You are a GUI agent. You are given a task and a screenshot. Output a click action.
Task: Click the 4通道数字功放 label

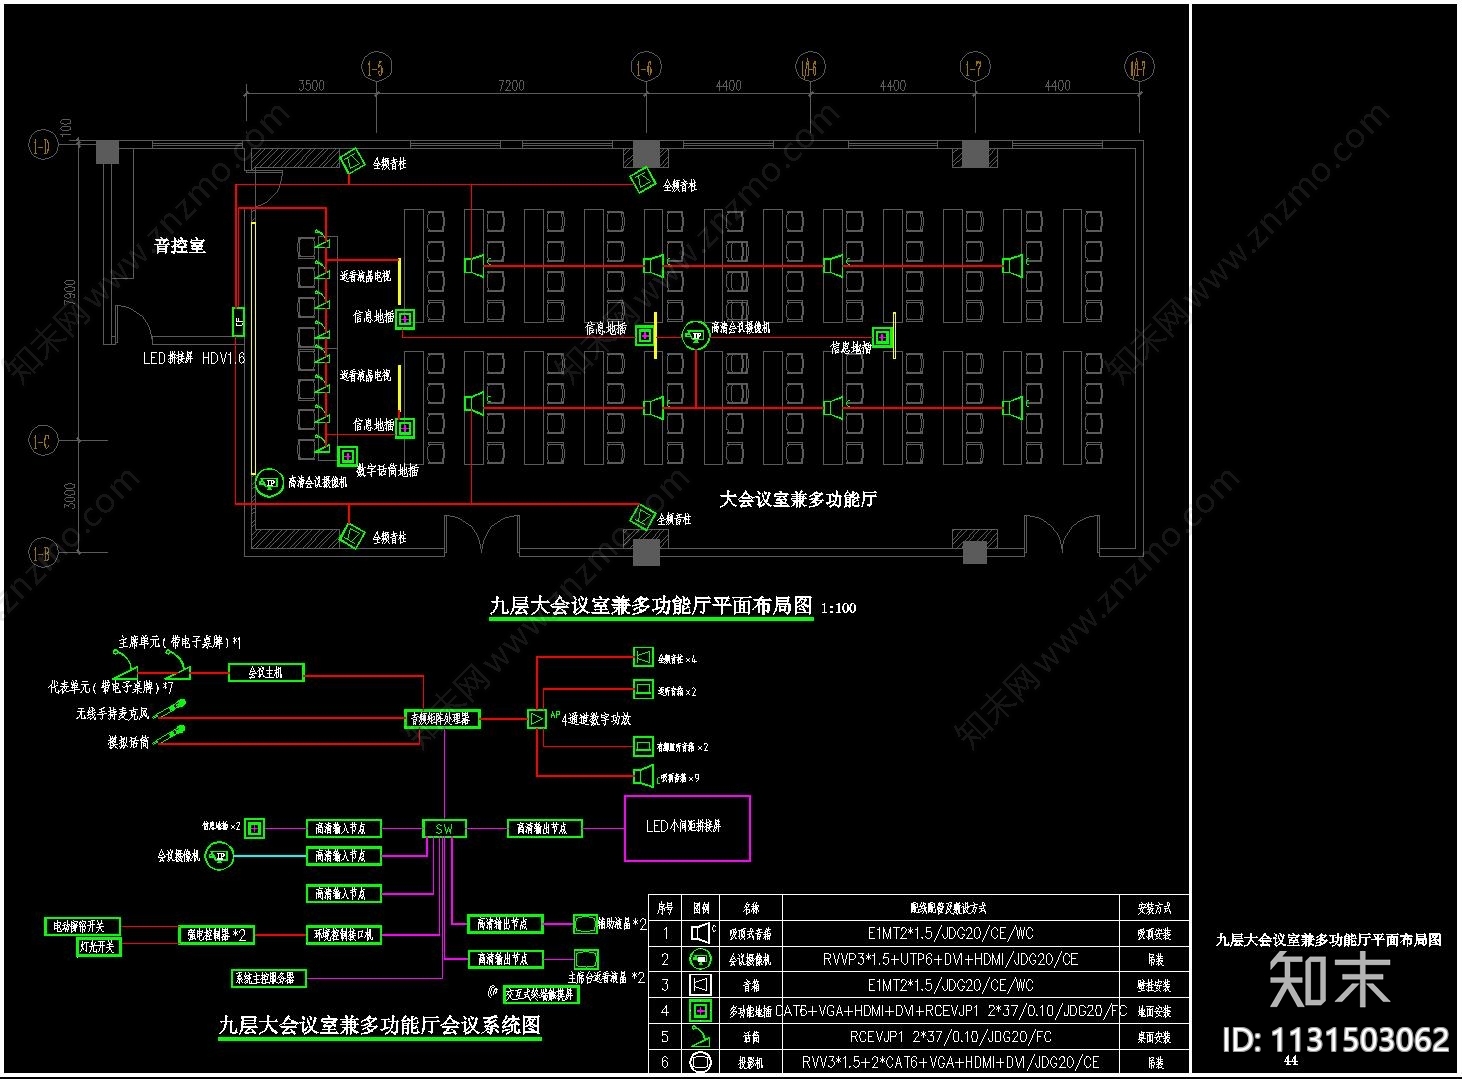coord(596,718)
